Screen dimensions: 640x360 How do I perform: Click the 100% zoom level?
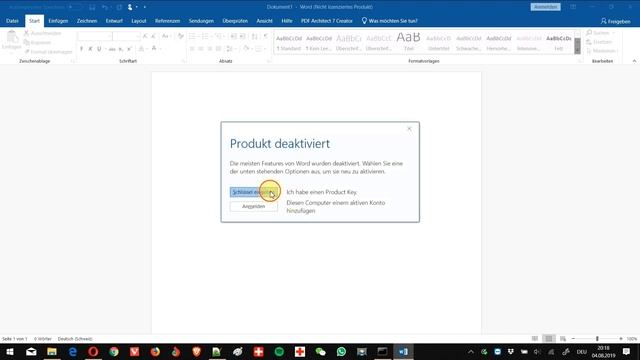pyautogui.click(x=631, y=339)
